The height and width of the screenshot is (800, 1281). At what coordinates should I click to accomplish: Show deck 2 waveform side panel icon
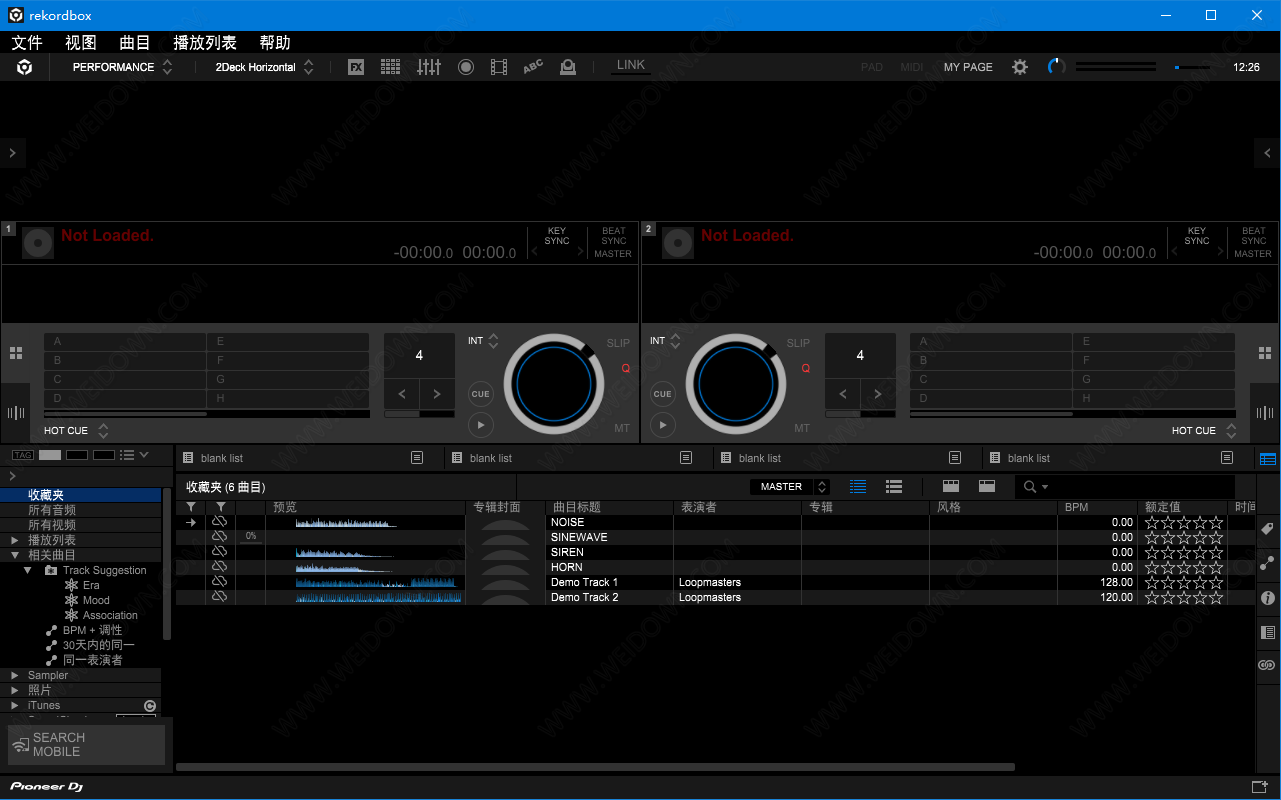[x=1265, y=413]
